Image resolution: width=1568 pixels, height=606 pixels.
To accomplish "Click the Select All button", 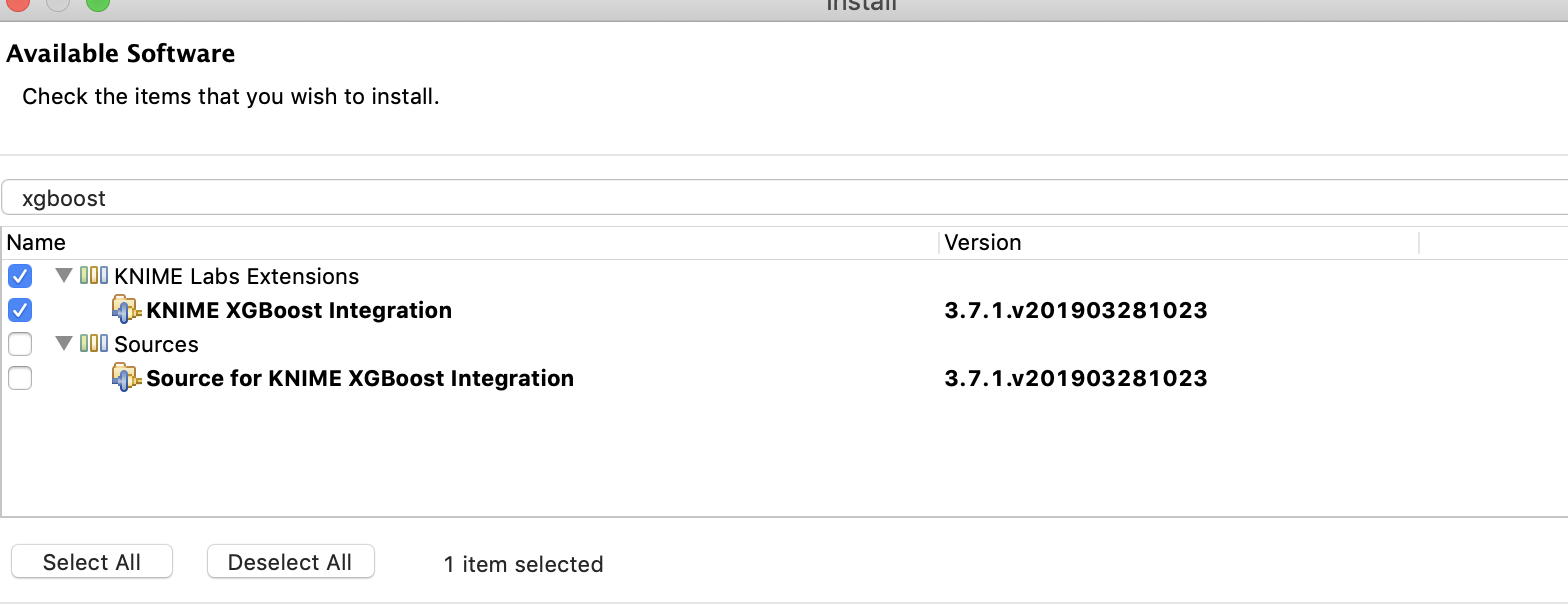I will pyautogui.click(x=92, y=562).
